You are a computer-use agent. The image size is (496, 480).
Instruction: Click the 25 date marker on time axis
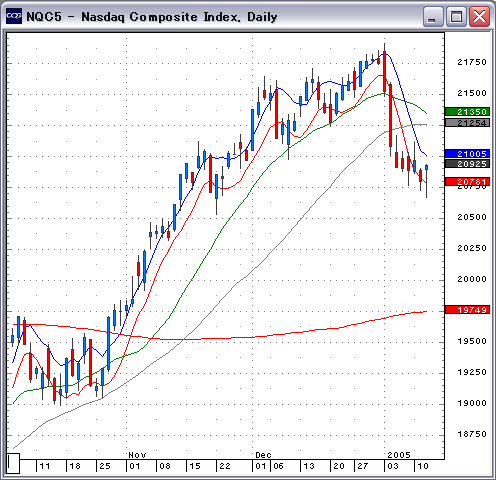pos(105,466)
